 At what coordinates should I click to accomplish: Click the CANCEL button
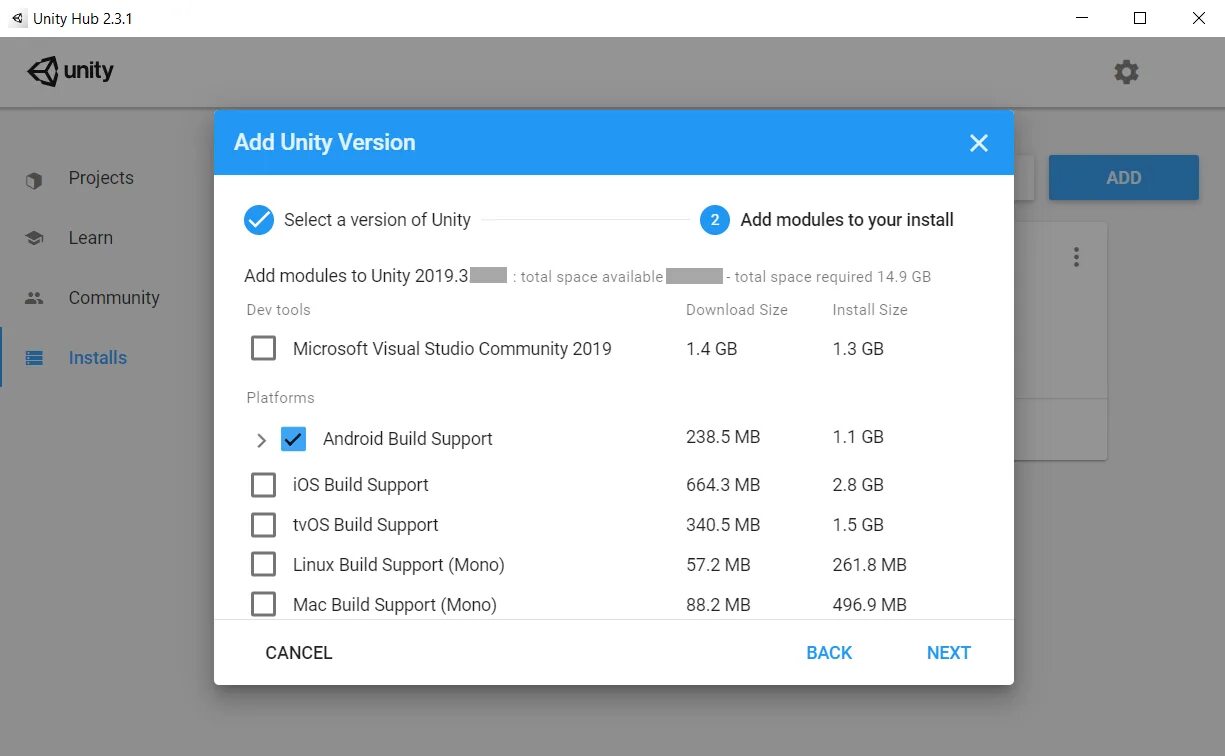(x=298, y=653)
